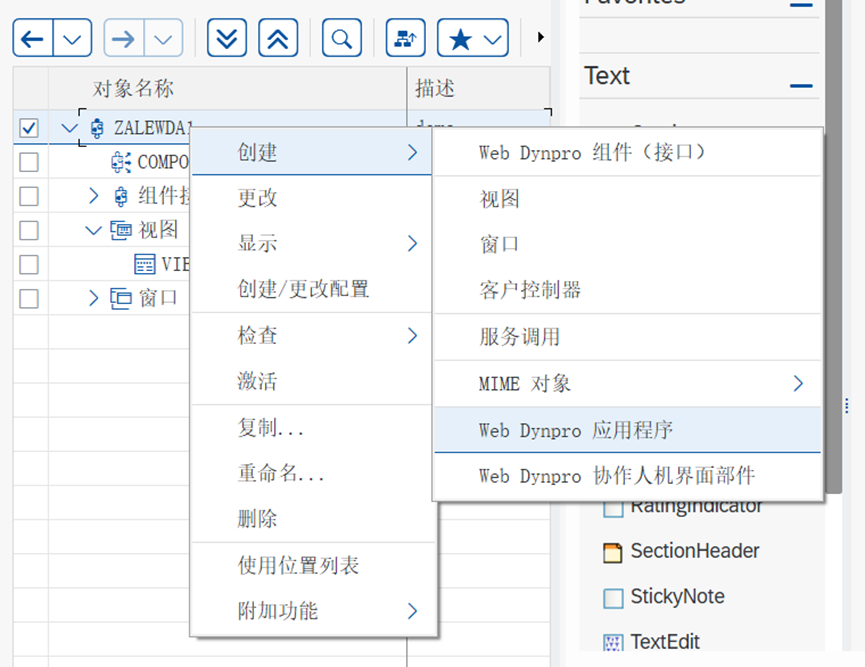Viewport: 865px width, 667px height.
Task: Open the back history dropdown arrow
Action: tap(72, 38)
